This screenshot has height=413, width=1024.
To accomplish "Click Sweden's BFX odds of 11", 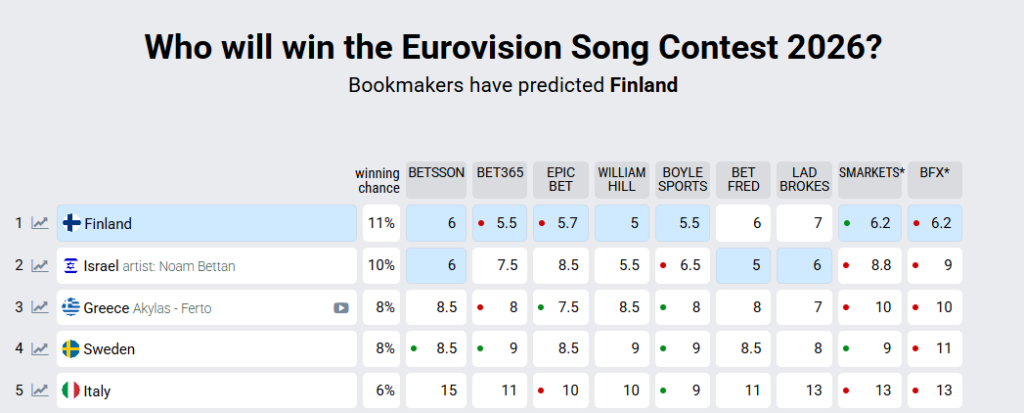I will pos(934,349).
